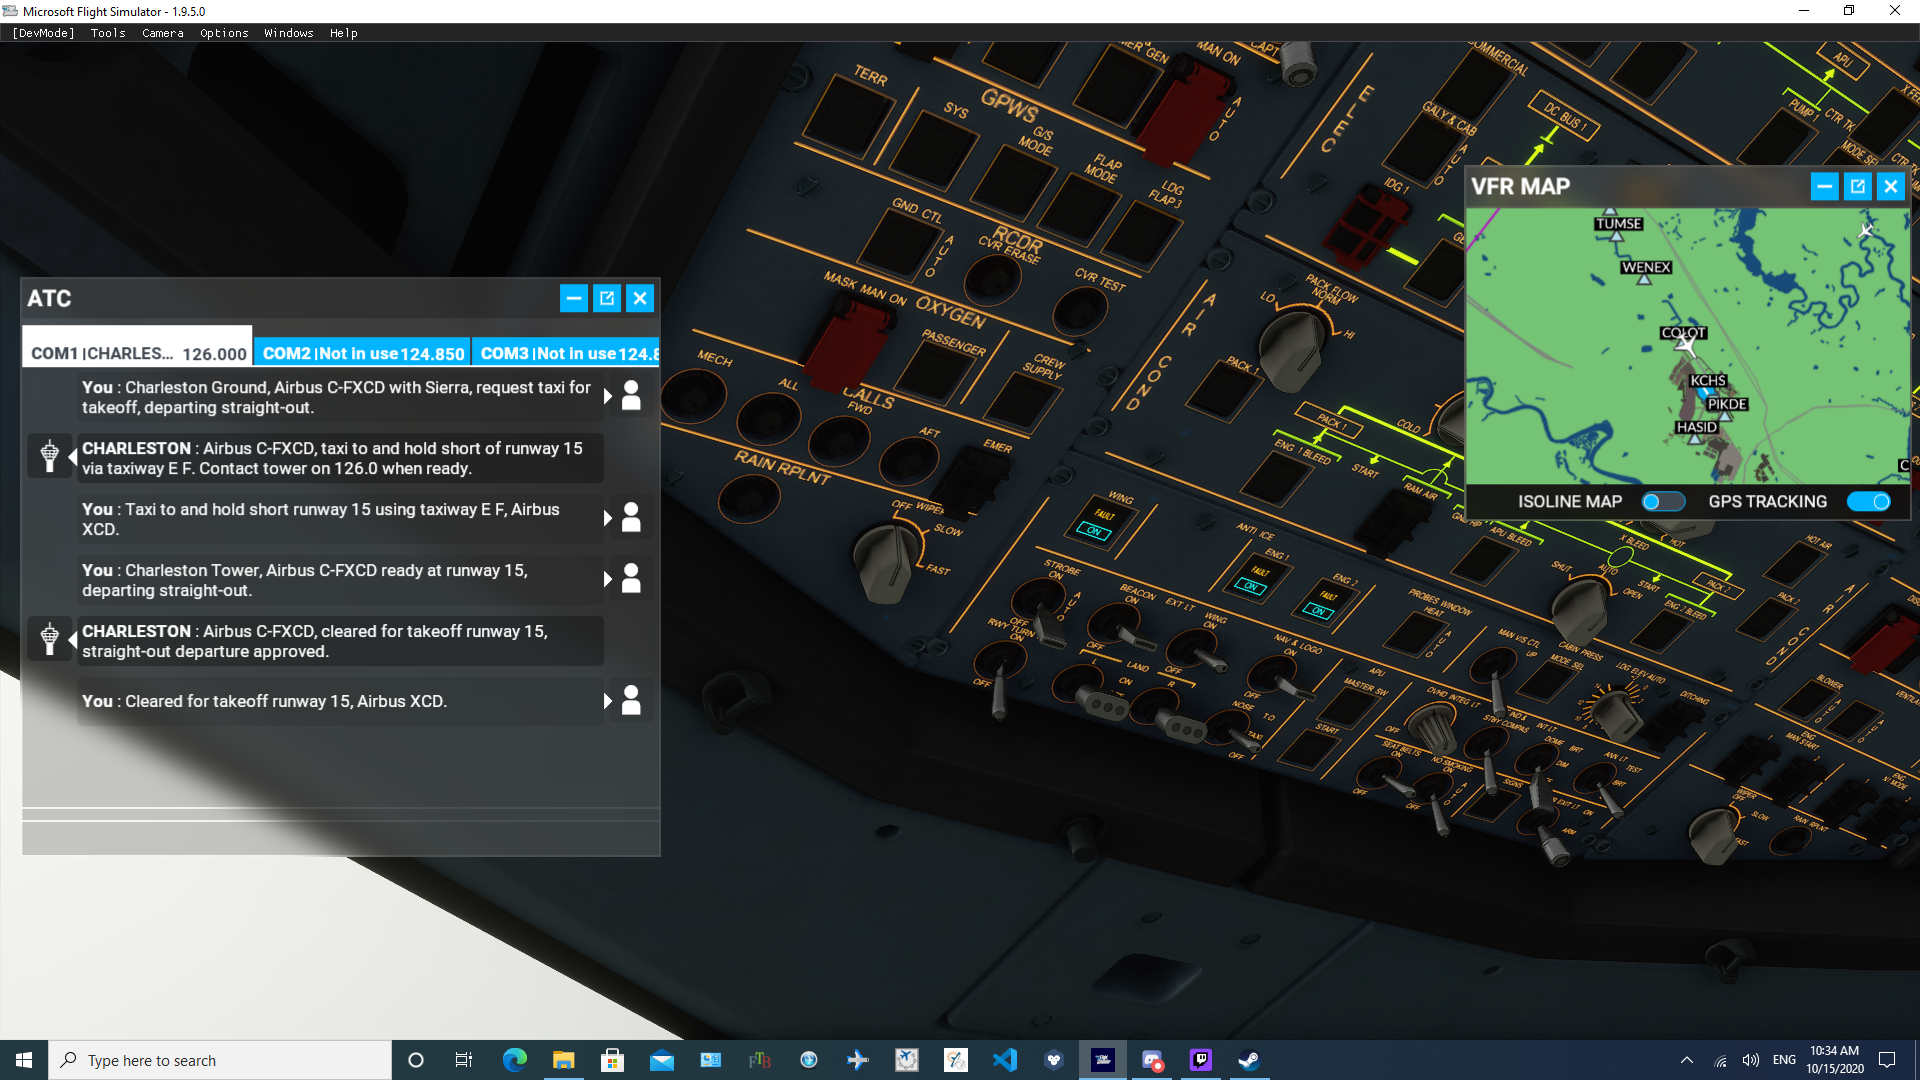
Task: Click the Windows Start button
Action: click(24, 1060)
